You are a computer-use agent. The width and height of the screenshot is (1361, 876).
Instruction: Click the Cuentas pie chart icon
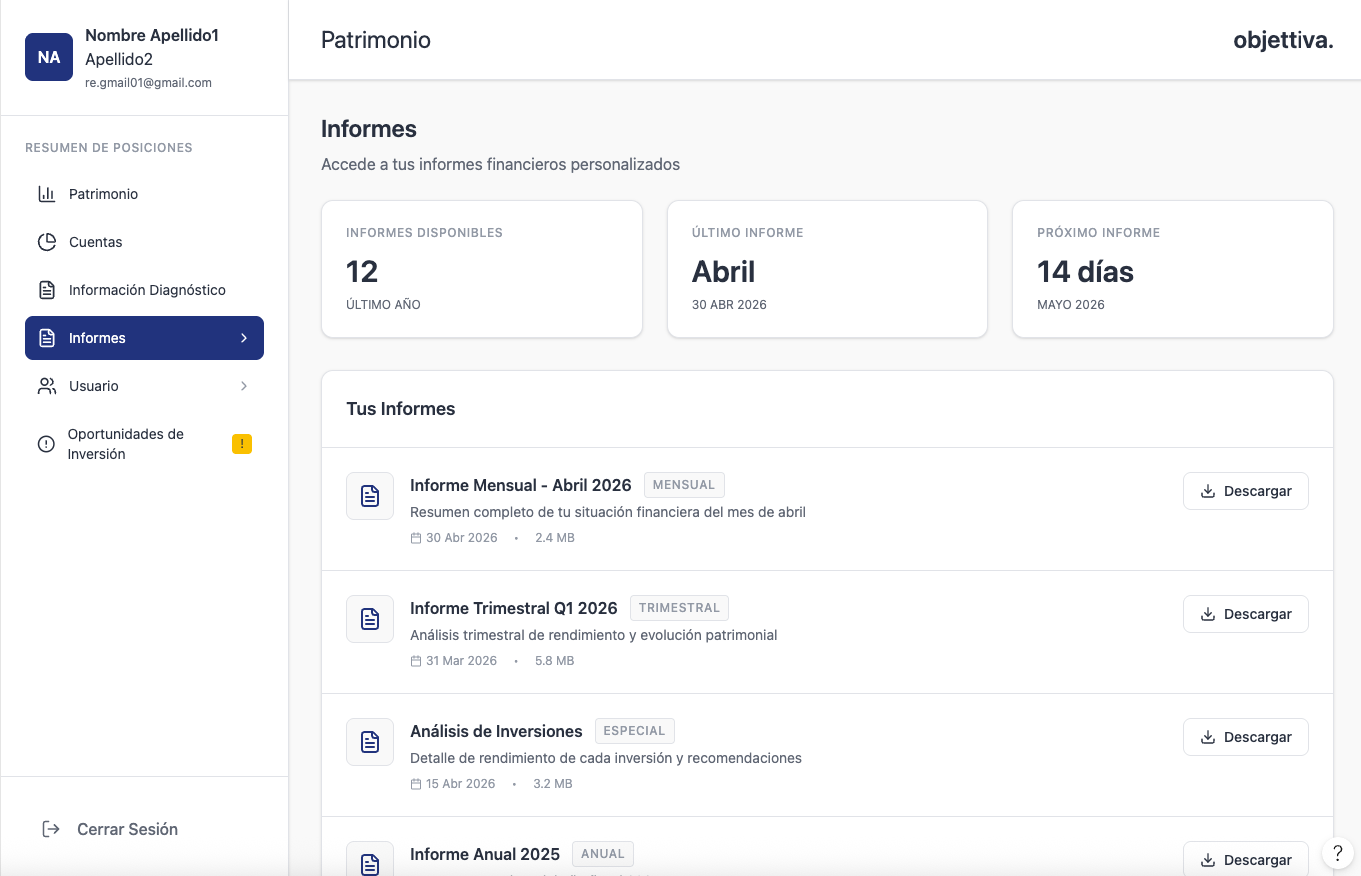[47, 242]
